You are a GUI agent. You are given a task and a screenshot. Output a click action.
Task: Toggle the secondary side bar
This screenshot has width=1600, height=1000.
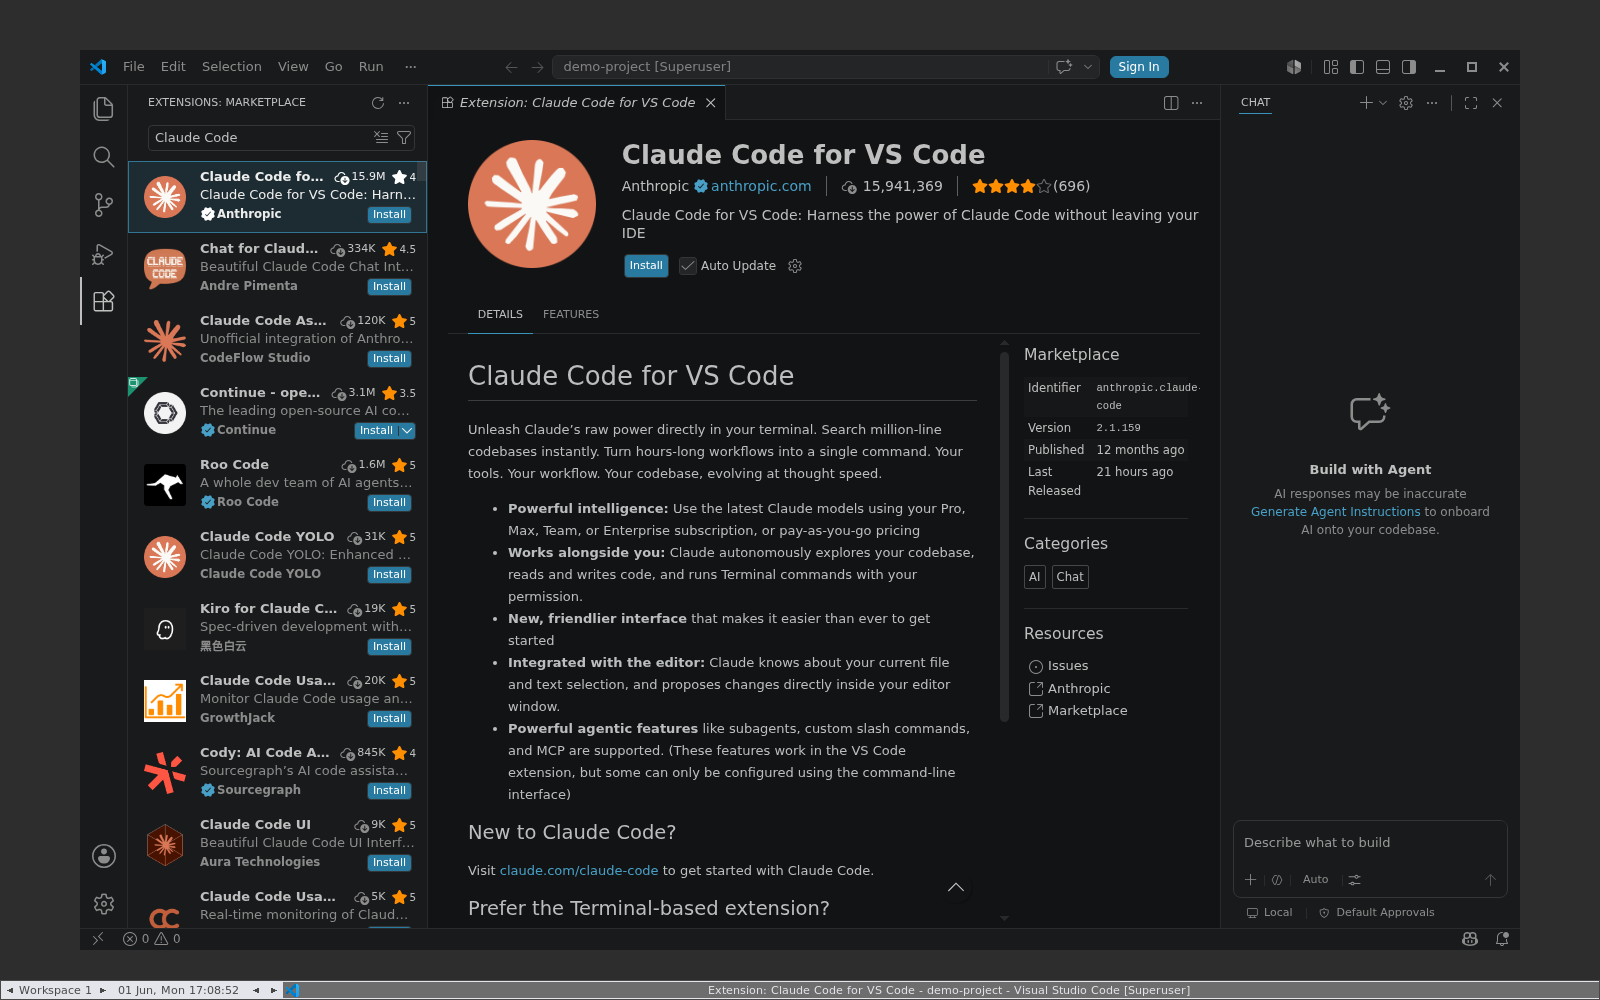(1409, 67)
